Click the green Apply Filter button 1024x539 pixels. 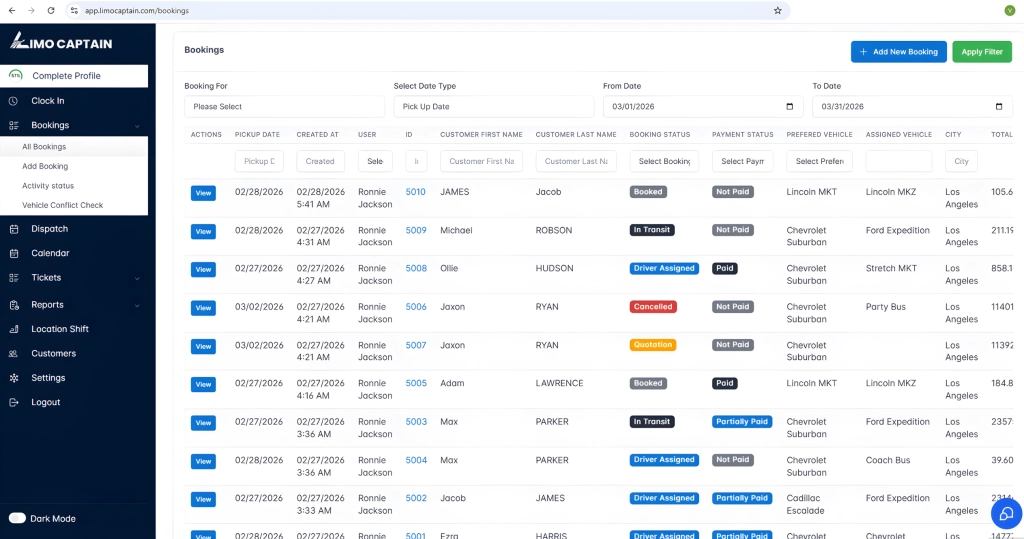pyautogui.click(x=981, y=52)
